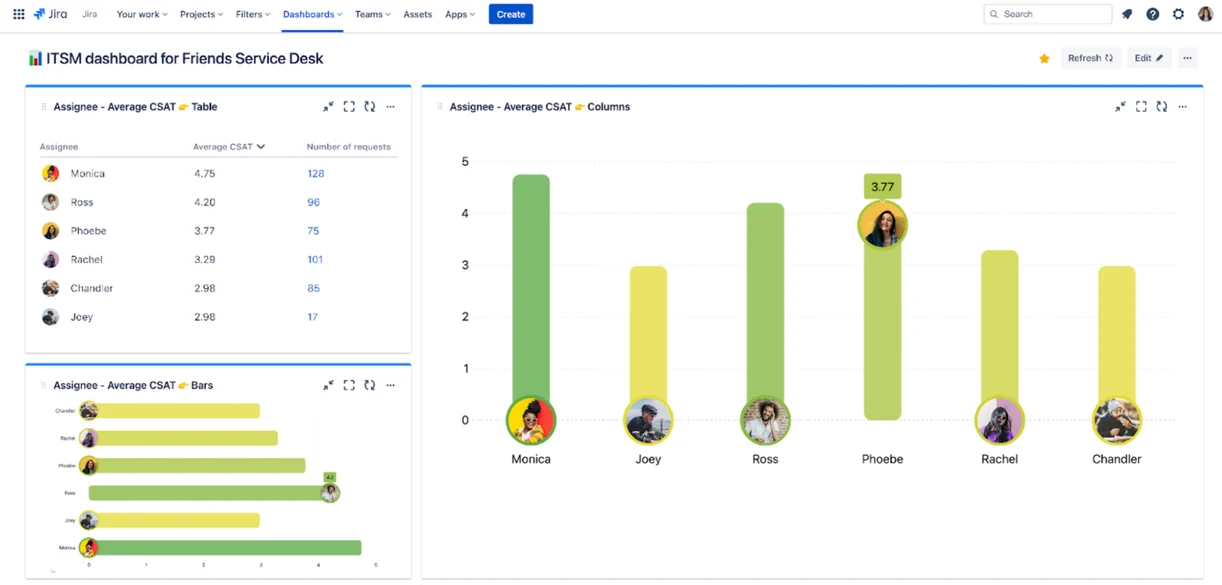Open the app switcher grid icon

[x=18, y=14]
